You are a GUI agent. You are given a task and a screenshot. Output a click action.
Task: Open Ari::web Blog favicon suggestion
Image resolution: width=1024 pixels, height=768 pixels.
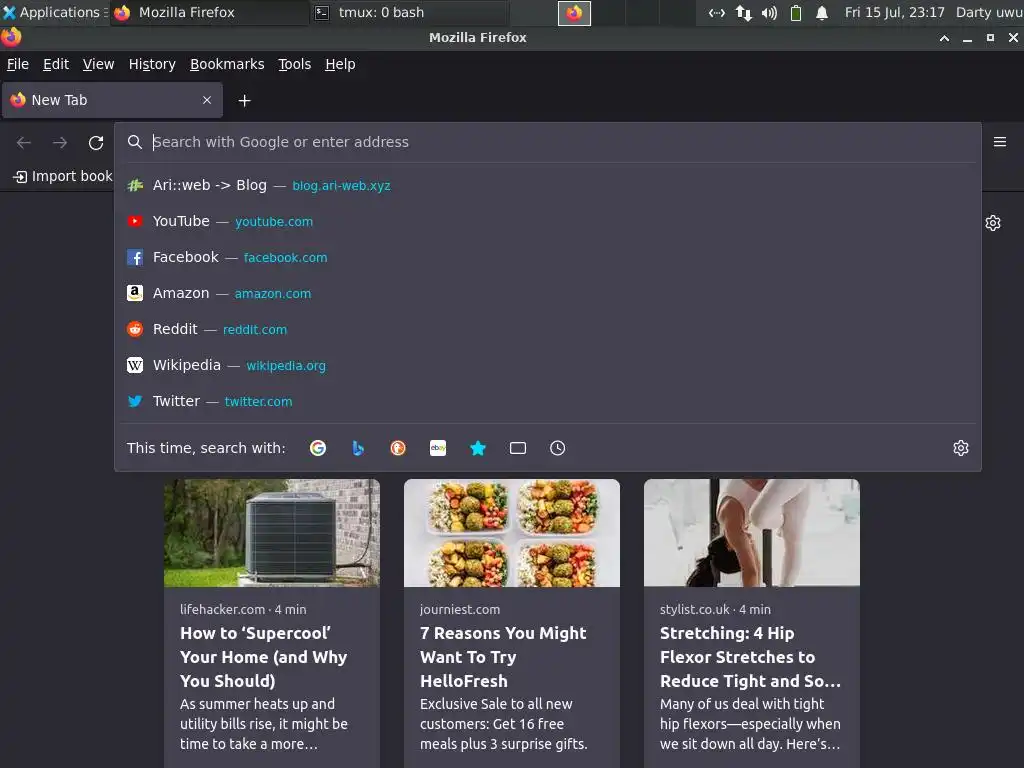click(135, 185)
